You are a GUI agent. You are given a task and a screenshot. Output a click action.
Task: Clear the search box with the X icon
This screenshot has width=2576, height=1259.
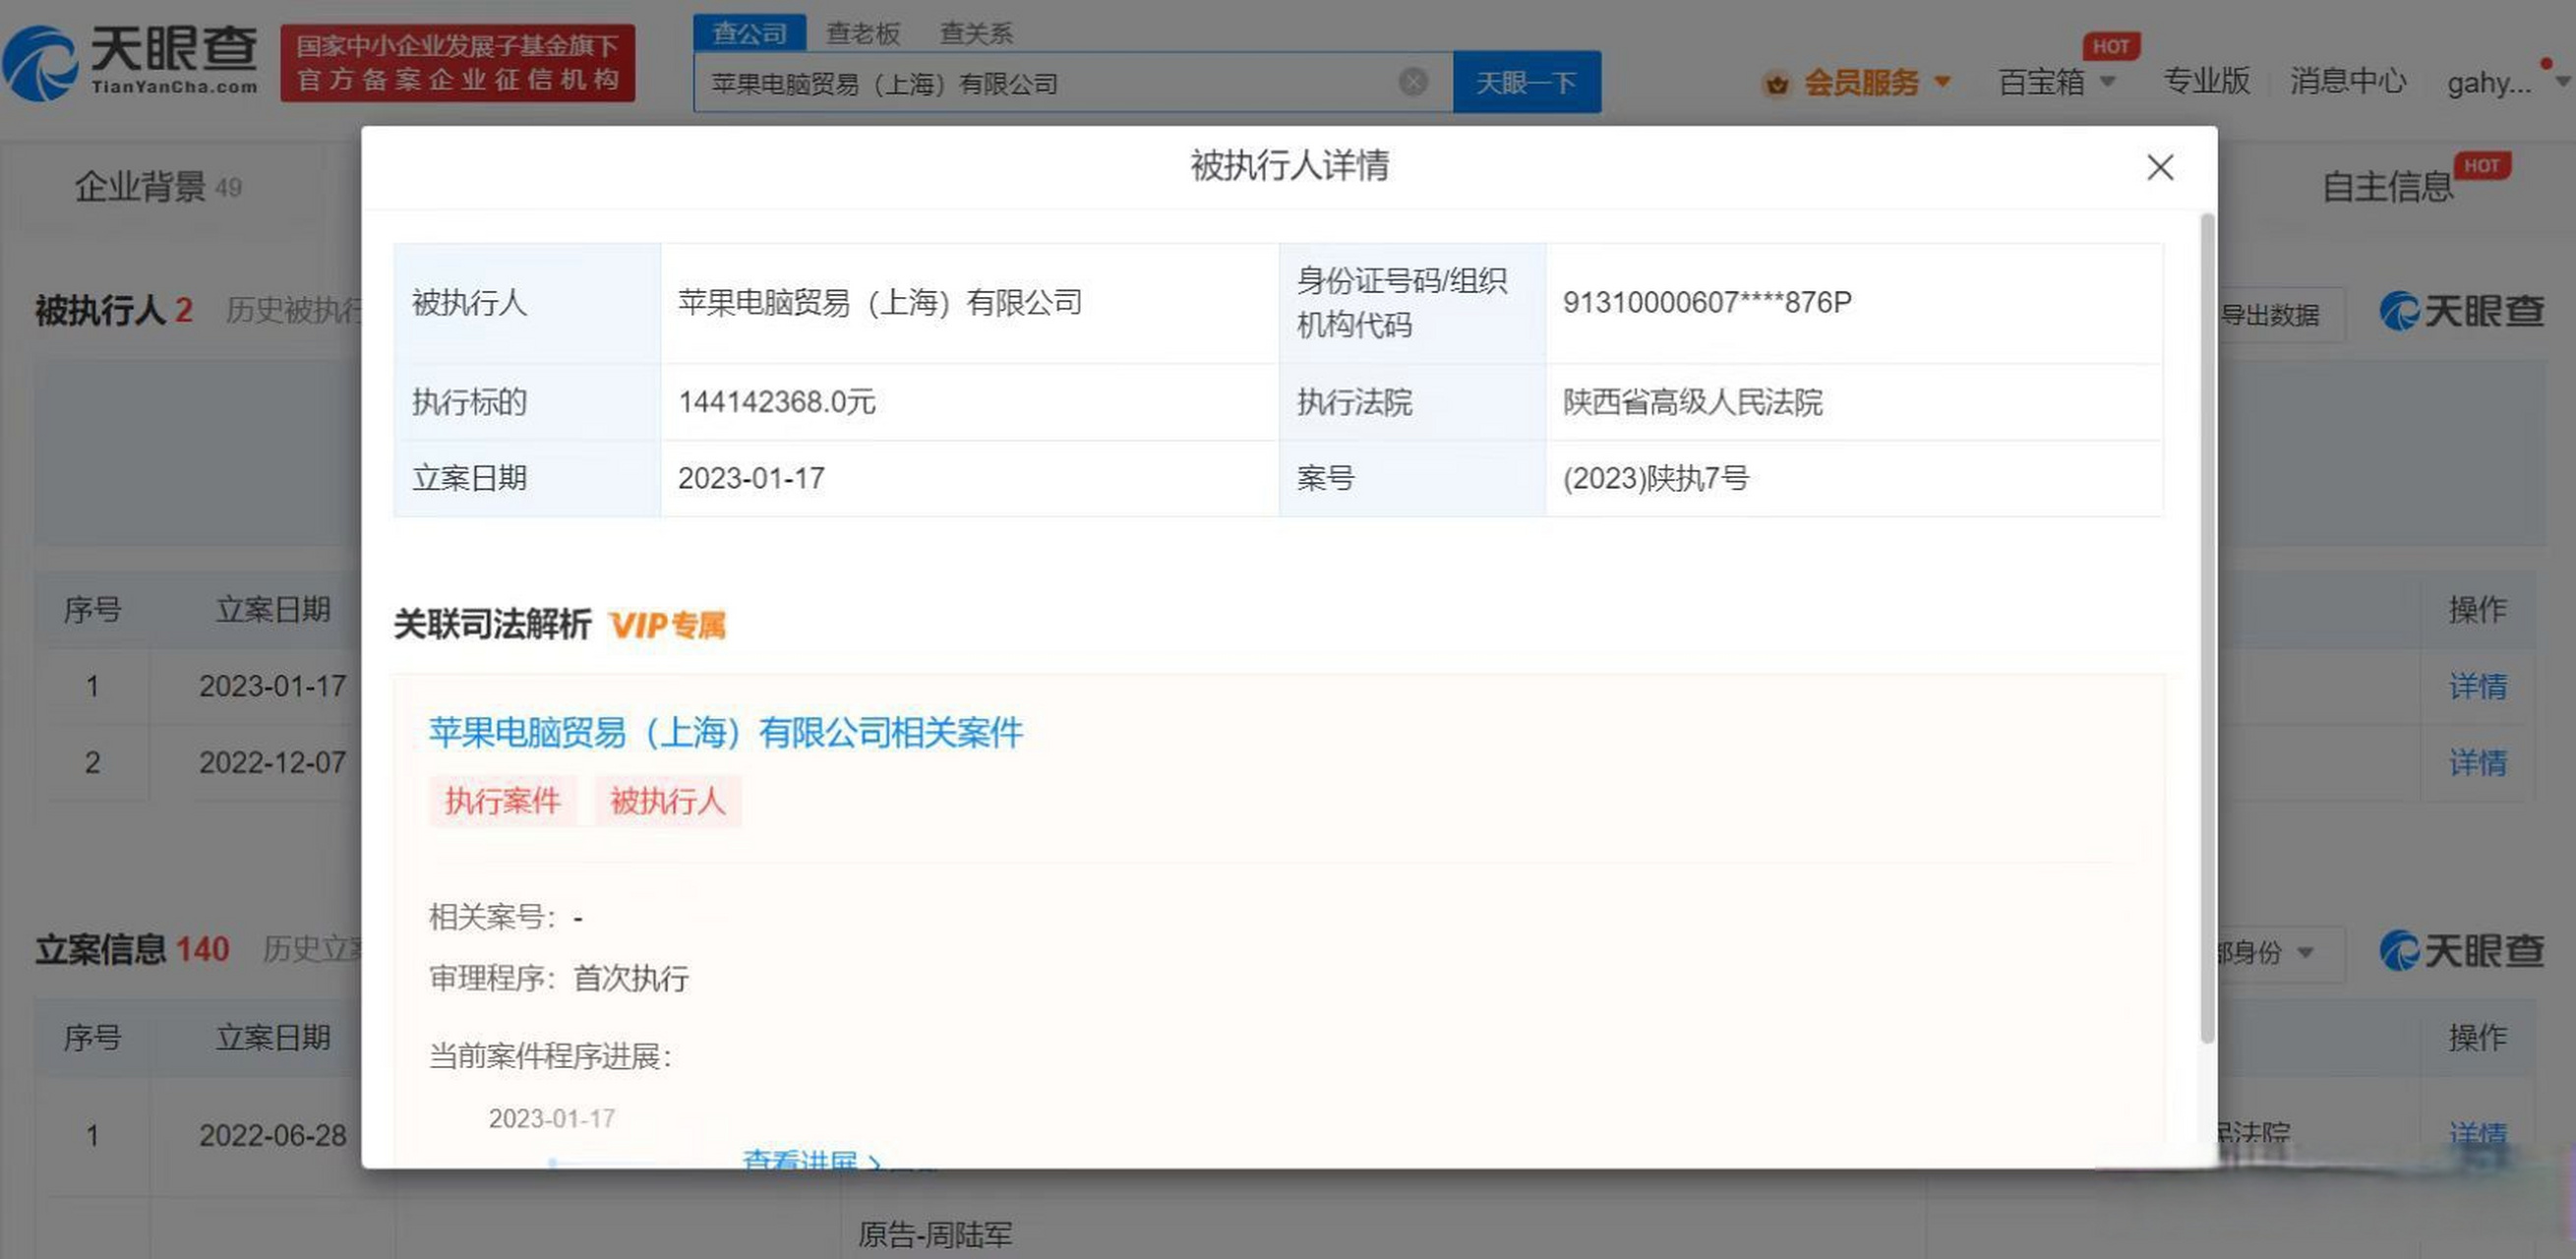pos(1413,82)
